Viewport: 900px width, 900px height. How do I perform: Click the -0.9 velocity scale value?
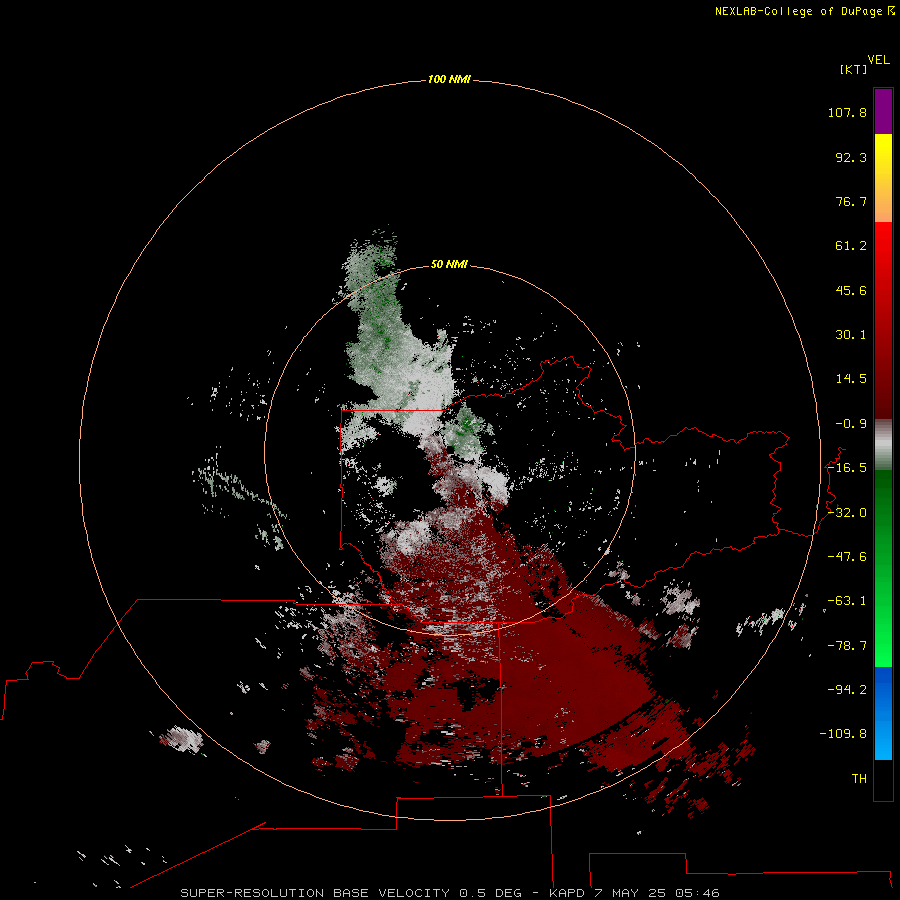851,424
